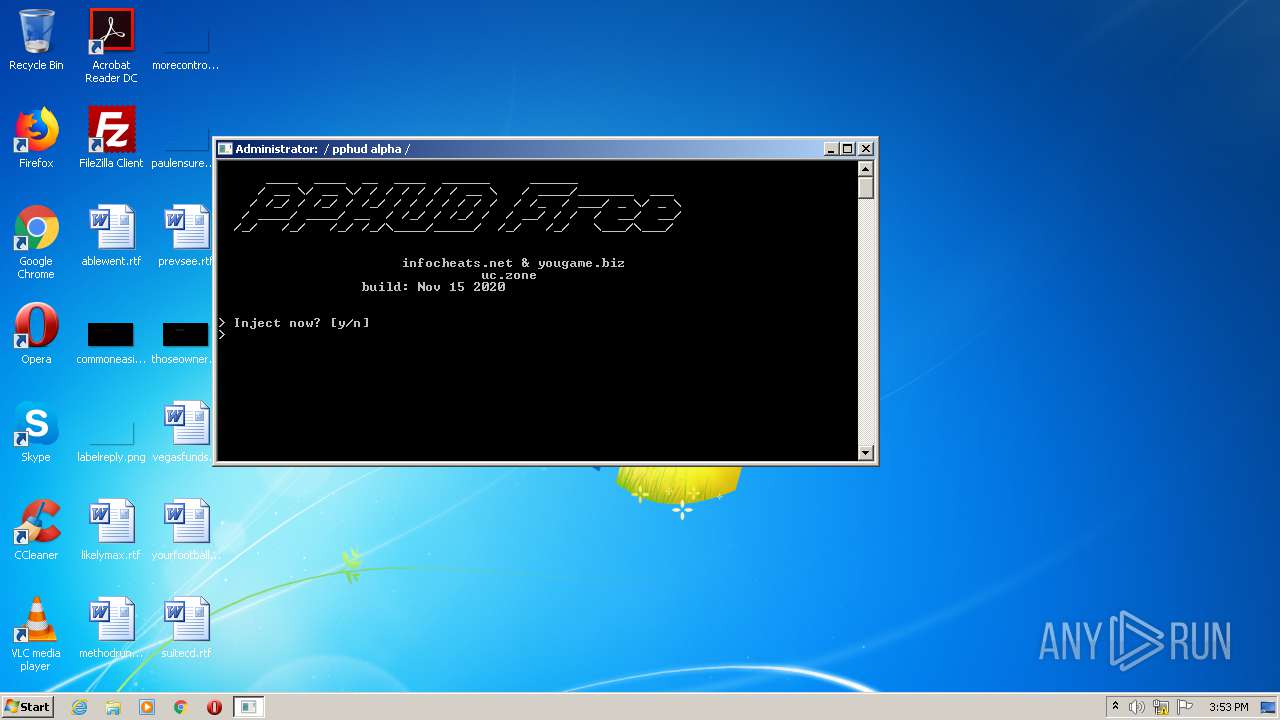Select the methodrun document icon
1280x720 pixels.
click(111, 628)
